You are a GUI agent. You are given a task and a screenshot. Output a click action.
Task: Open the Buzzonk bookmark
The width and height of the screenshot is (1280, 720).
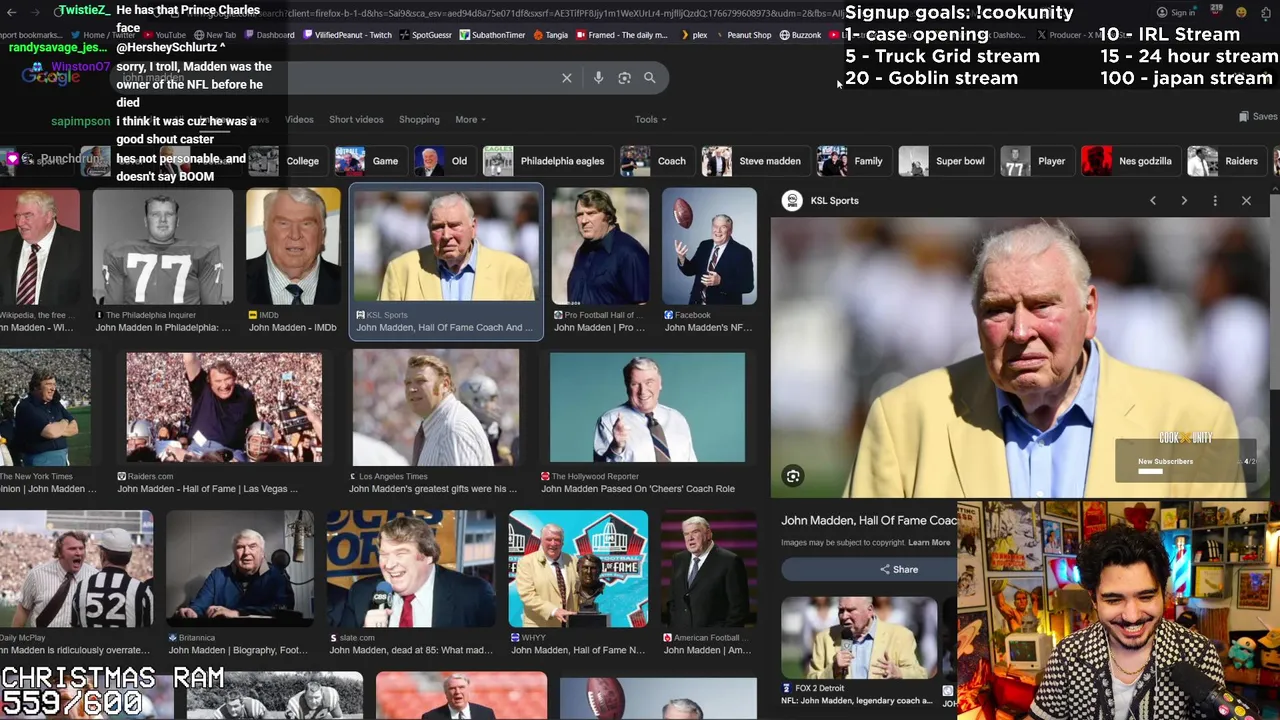[x=800, y=35]
